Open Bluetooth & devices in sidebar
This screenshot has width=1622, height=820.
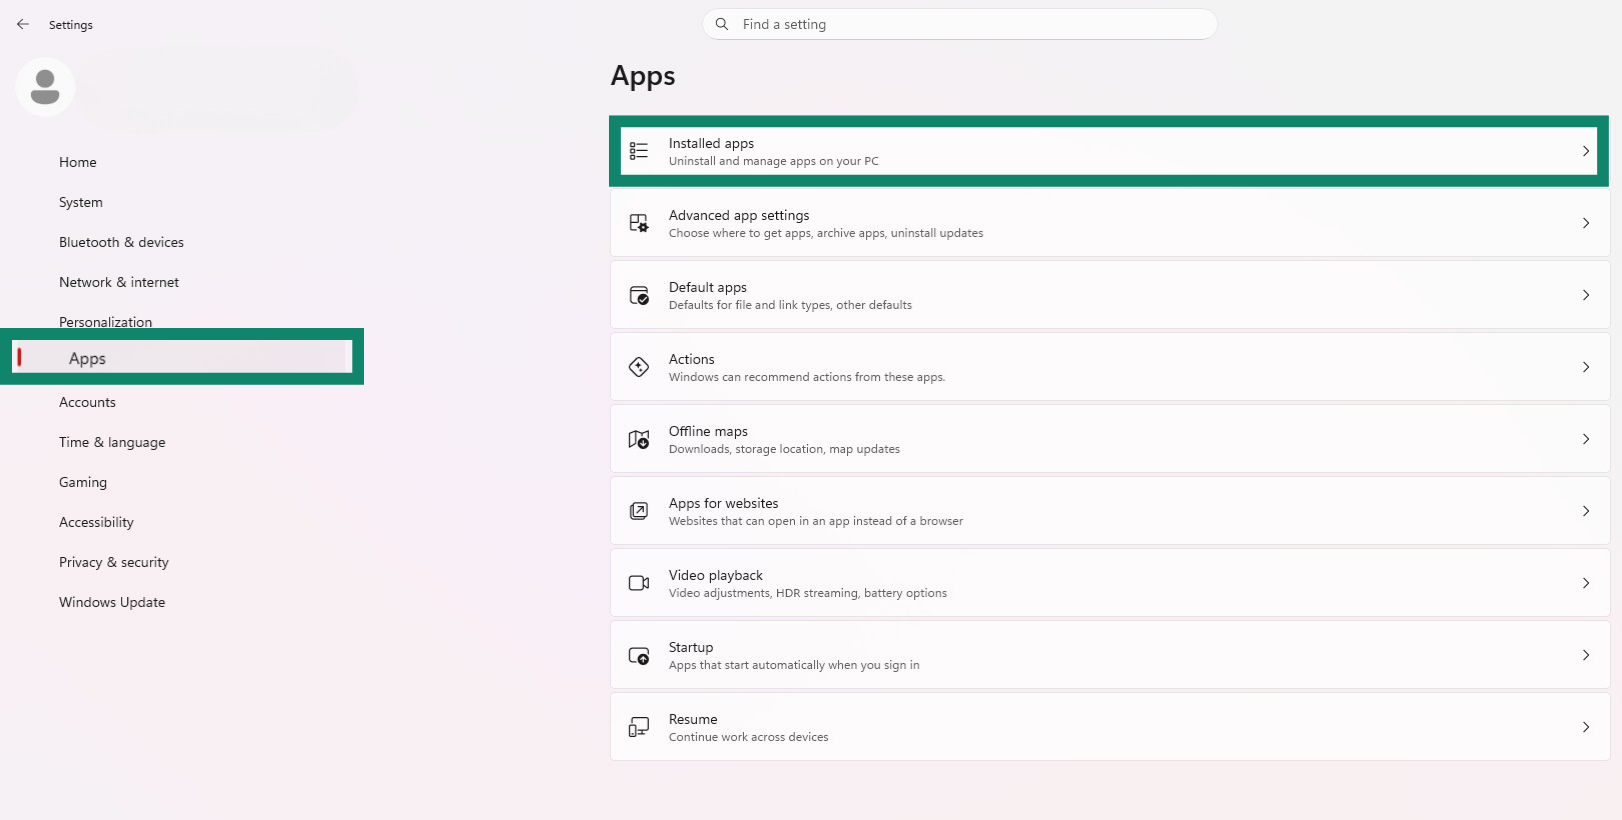point(121,242)
